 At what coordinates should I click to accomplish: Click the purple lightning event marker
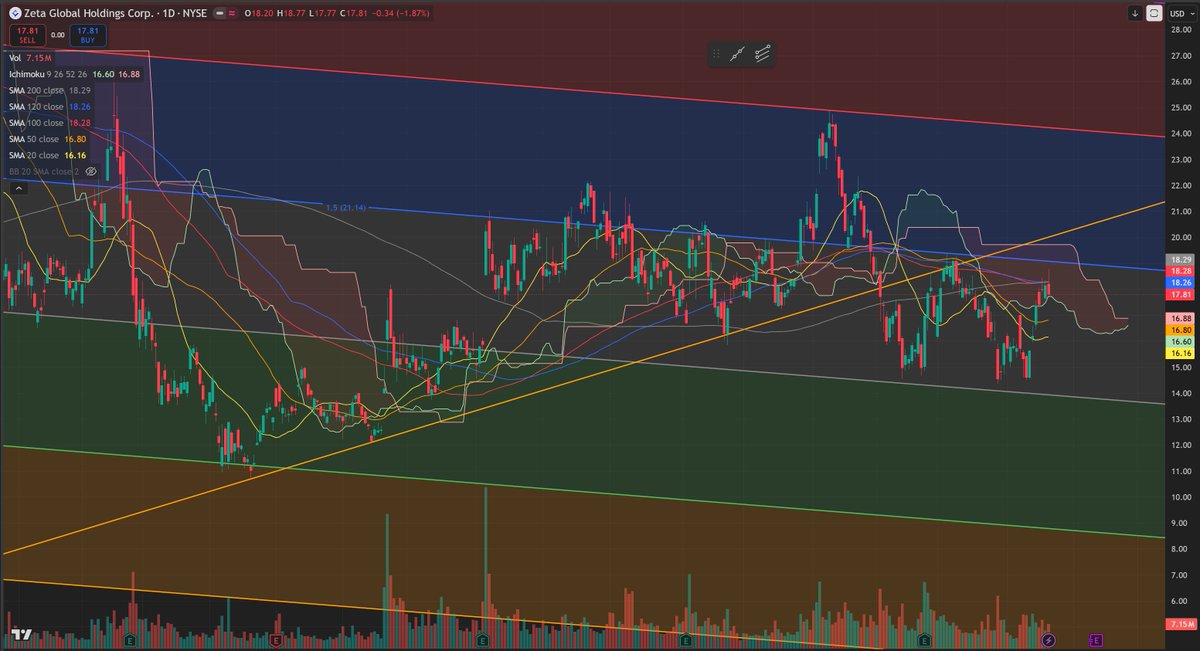pos(1048,639)
